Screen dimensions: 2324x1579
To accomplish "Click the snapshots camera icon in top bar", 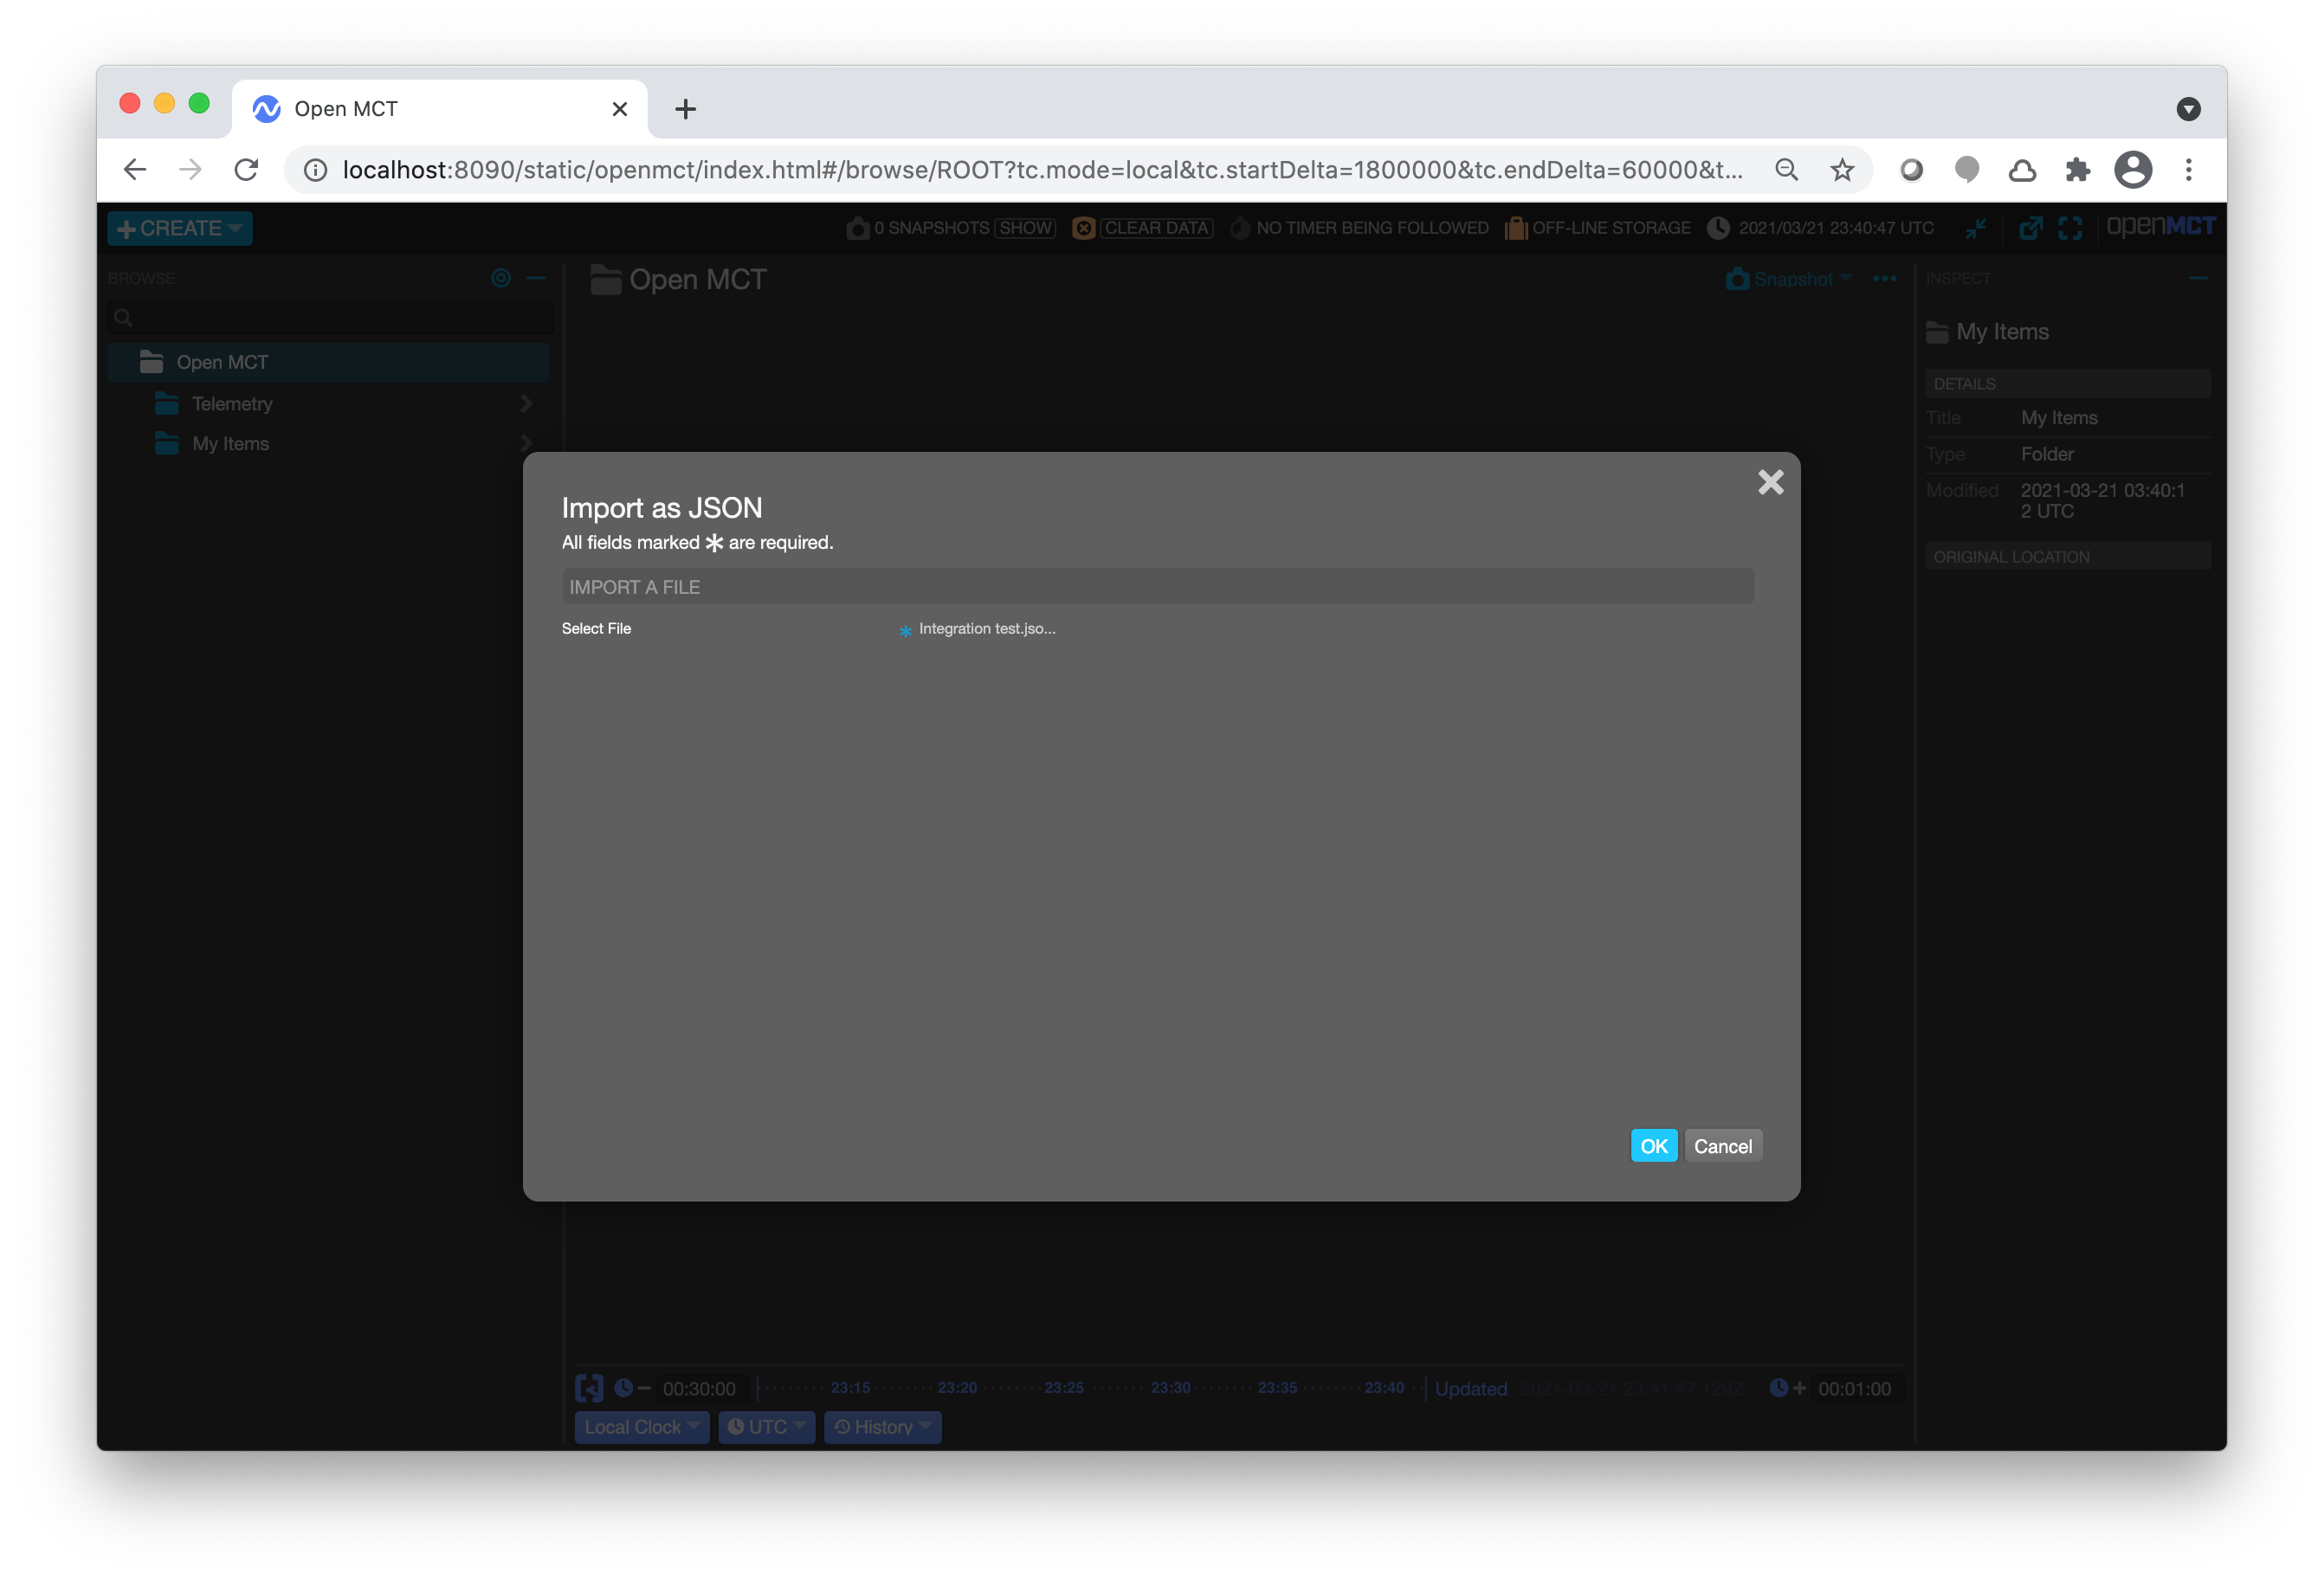I will click(x=858, y=228).
